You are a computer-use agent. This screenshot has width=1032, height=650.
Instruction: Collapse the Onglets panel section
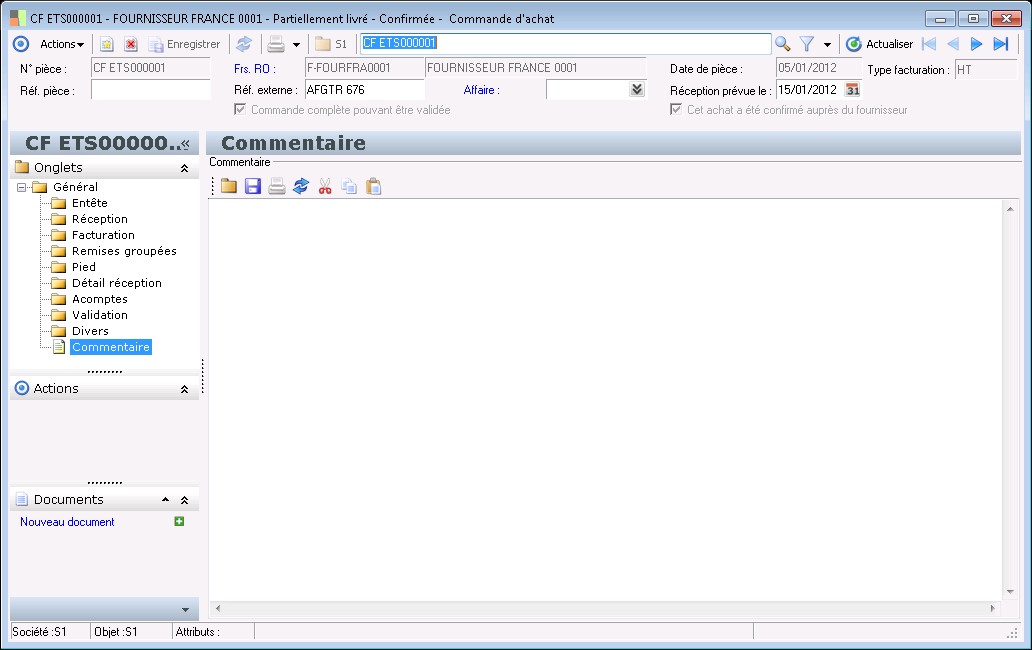pyautogui.click(x=184, y=168)
